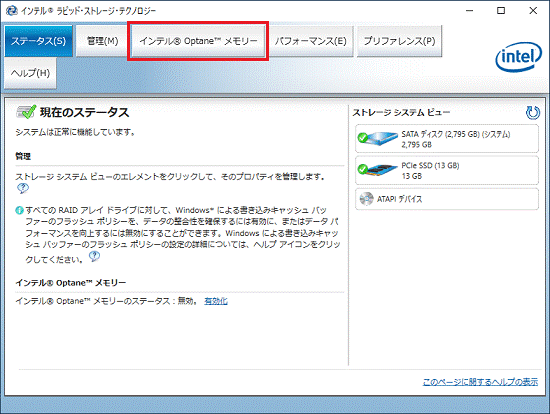Click the app icon in title bar
550x414 pixels.
tap(12, 11)
